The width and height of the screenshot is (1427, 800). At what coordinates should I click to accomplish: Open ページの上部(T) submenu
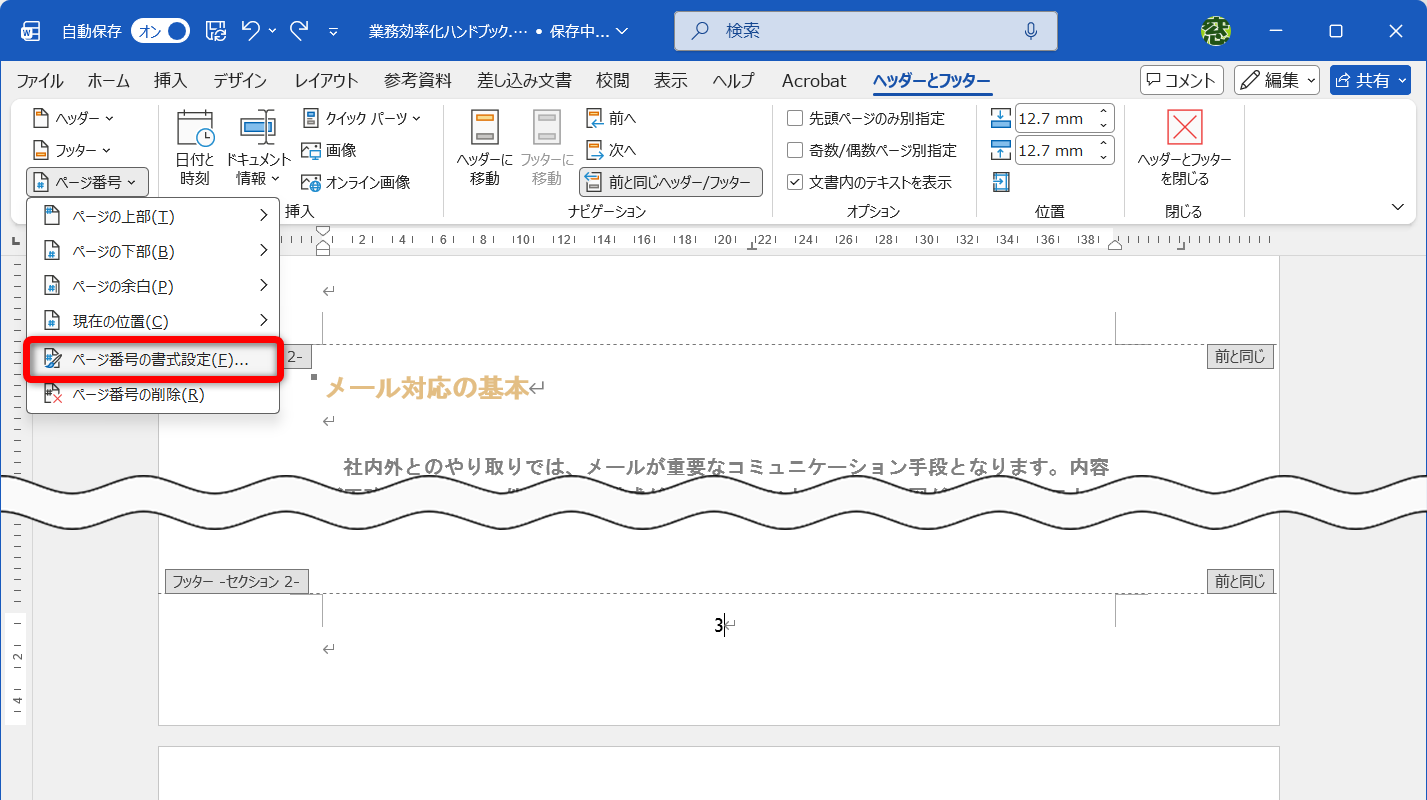tap(152, 216)
